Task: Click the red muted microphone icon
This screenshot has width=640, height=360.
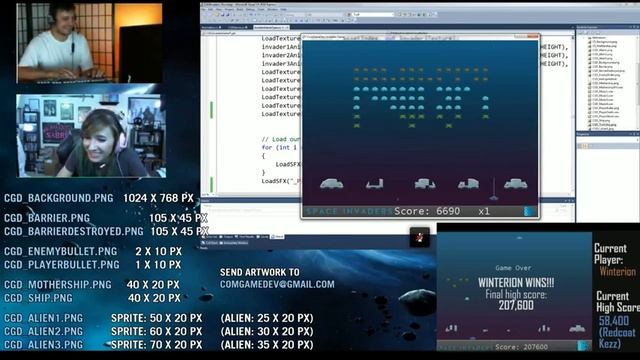Action: pos(420,237)
